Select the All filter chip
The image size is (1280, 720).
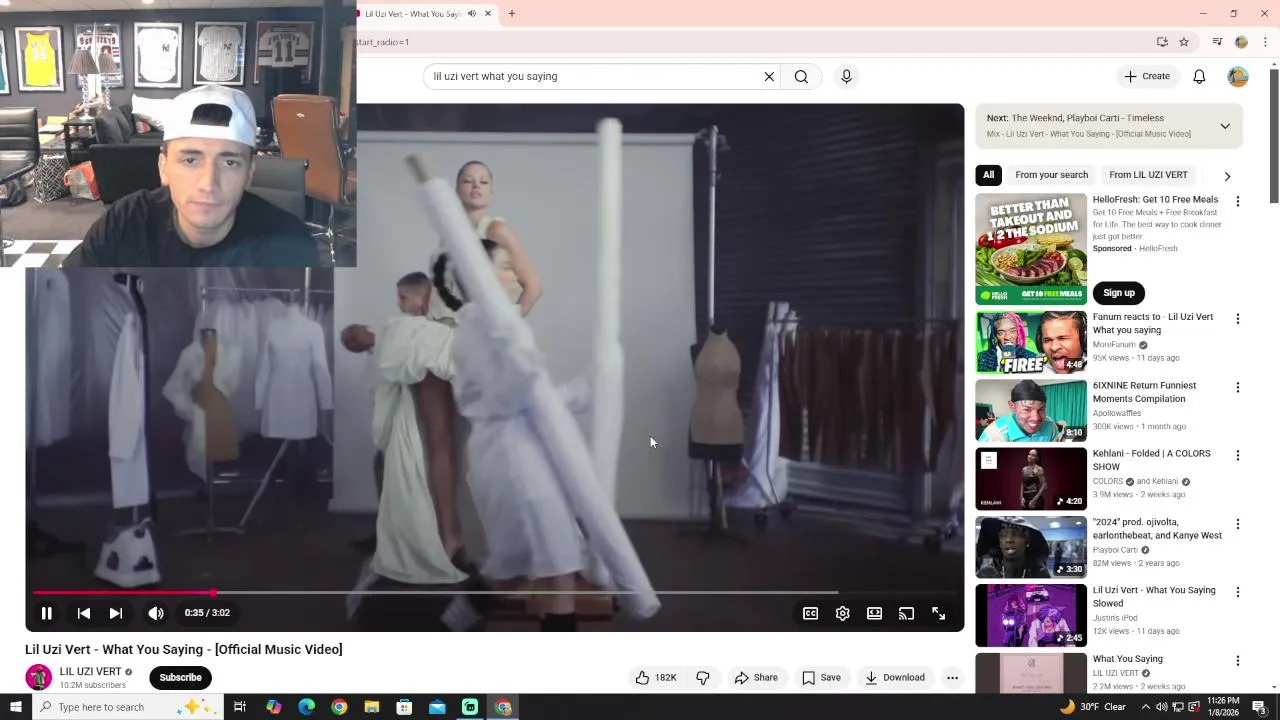(x=988, y=175)
